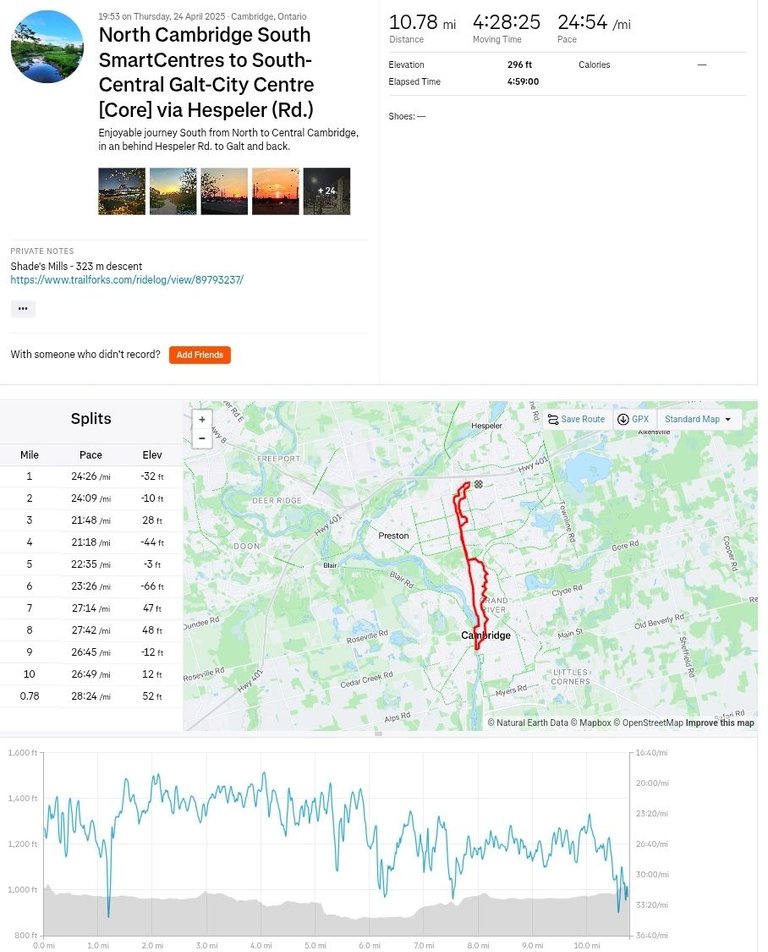Image resolution: width=768 pixels, height=952 pixels.
Task: Click the Add Friends button
Action: click(x=200, y=355)
